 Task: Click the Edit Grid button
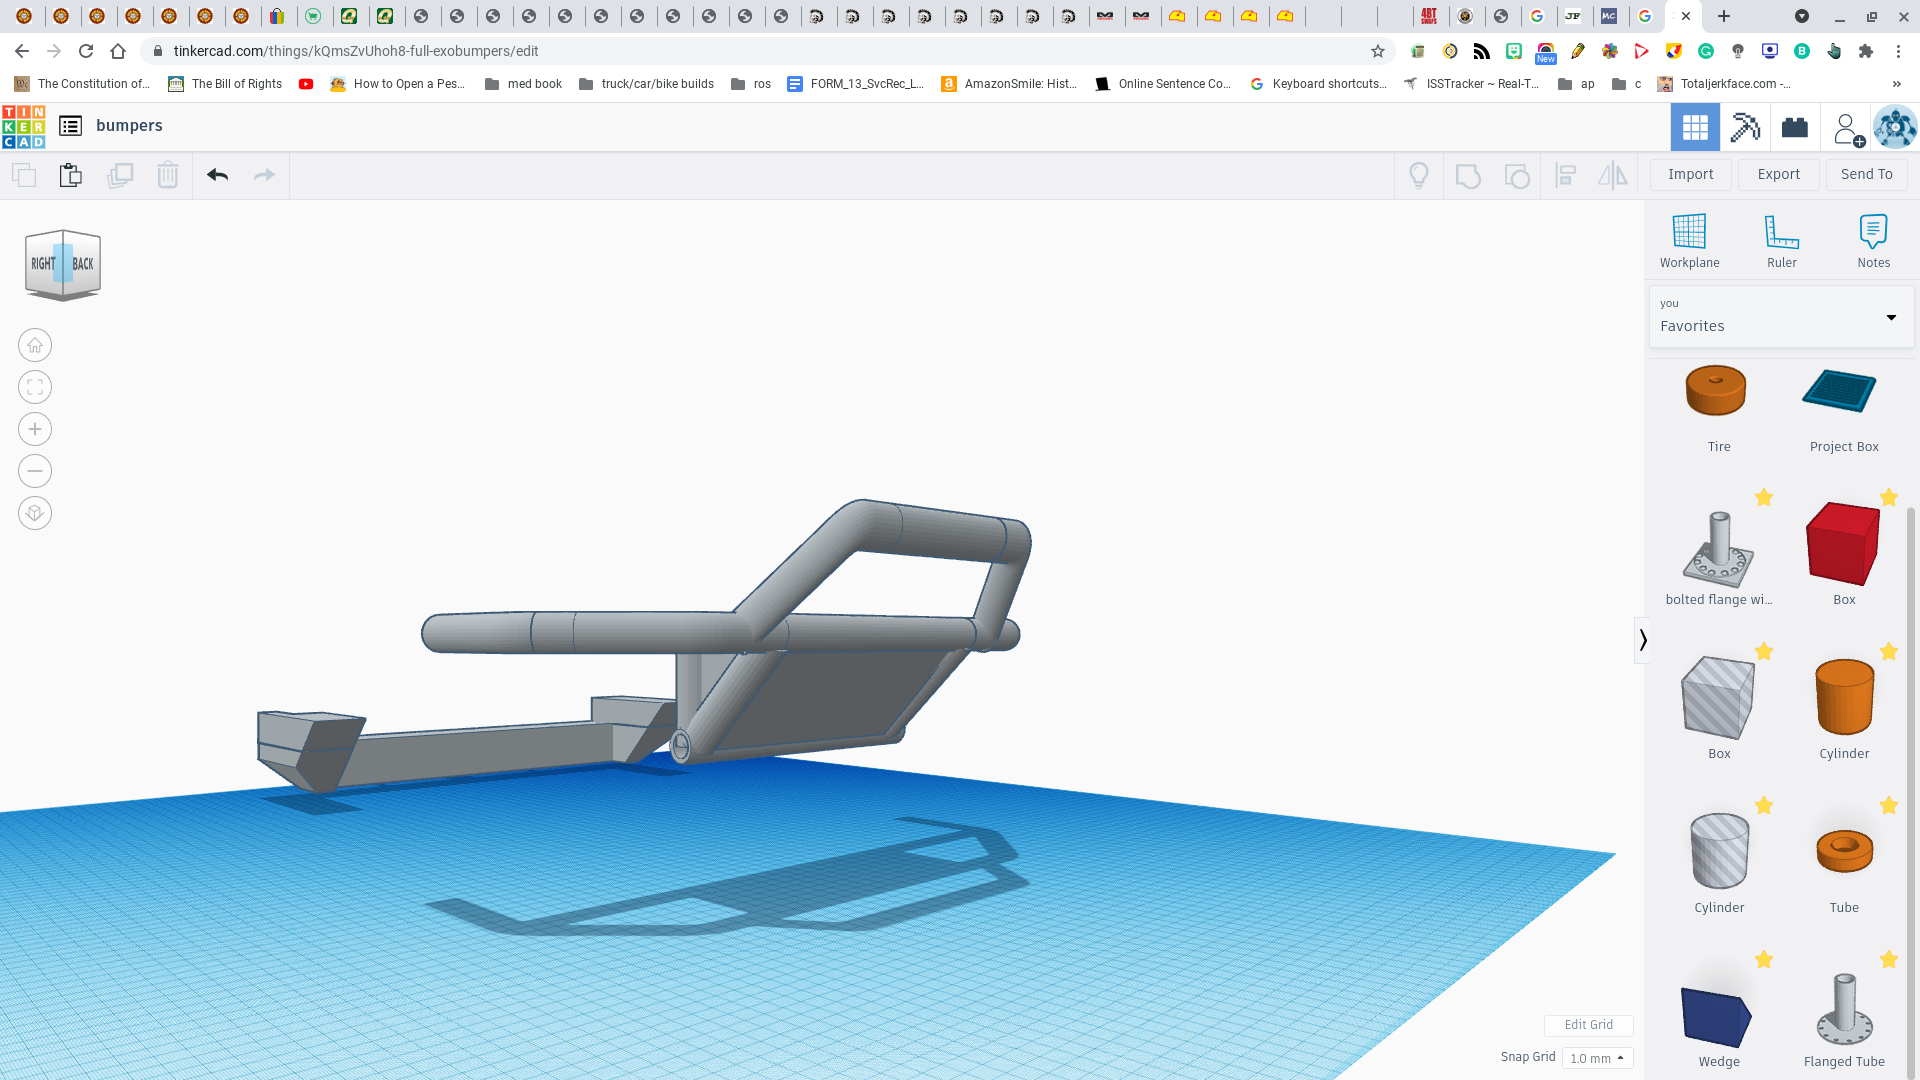(x=1588, y=1025)
